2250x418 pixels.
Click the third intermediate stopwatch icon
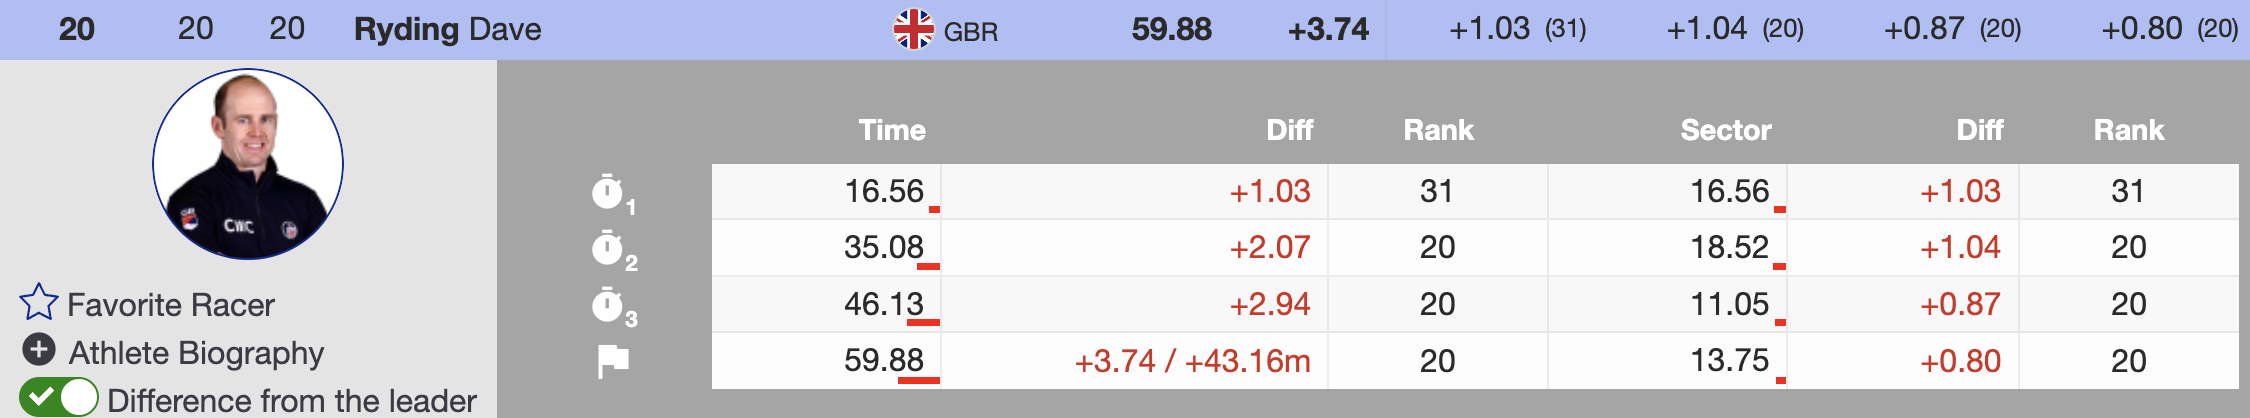[x=608, y=304]
